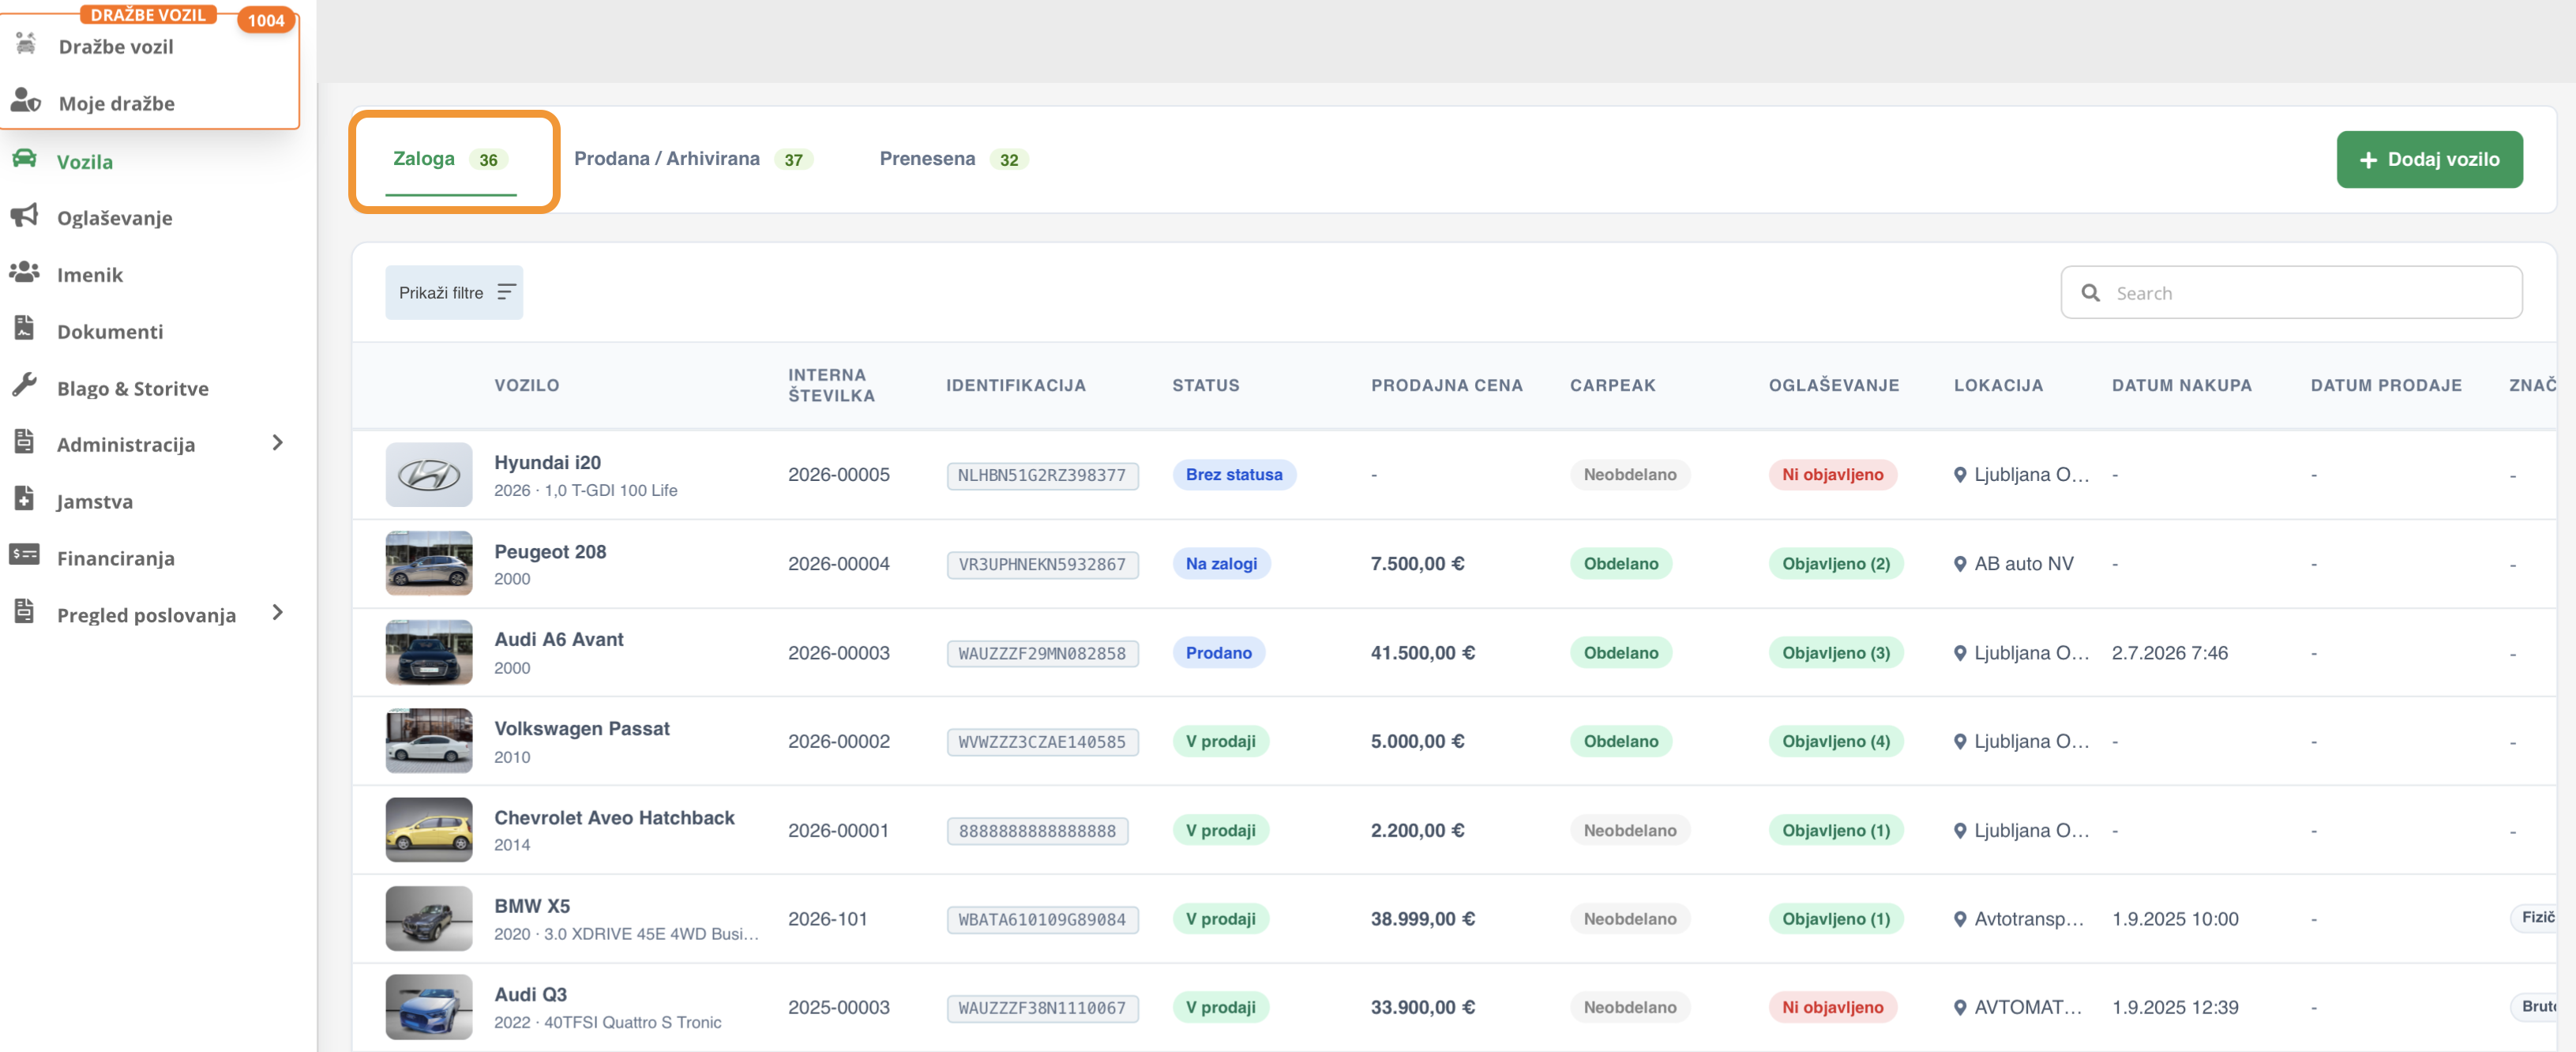
Task: Click the Datum nakupa column header
Action: point(2181,386)
